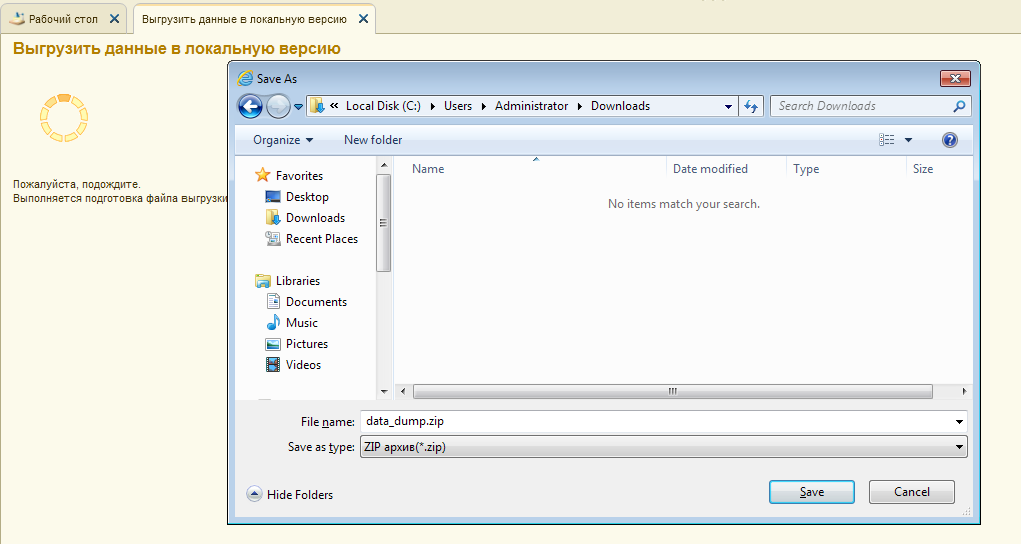Select Desktop in Favorites

pyautogui.click(x=306, y=197)
